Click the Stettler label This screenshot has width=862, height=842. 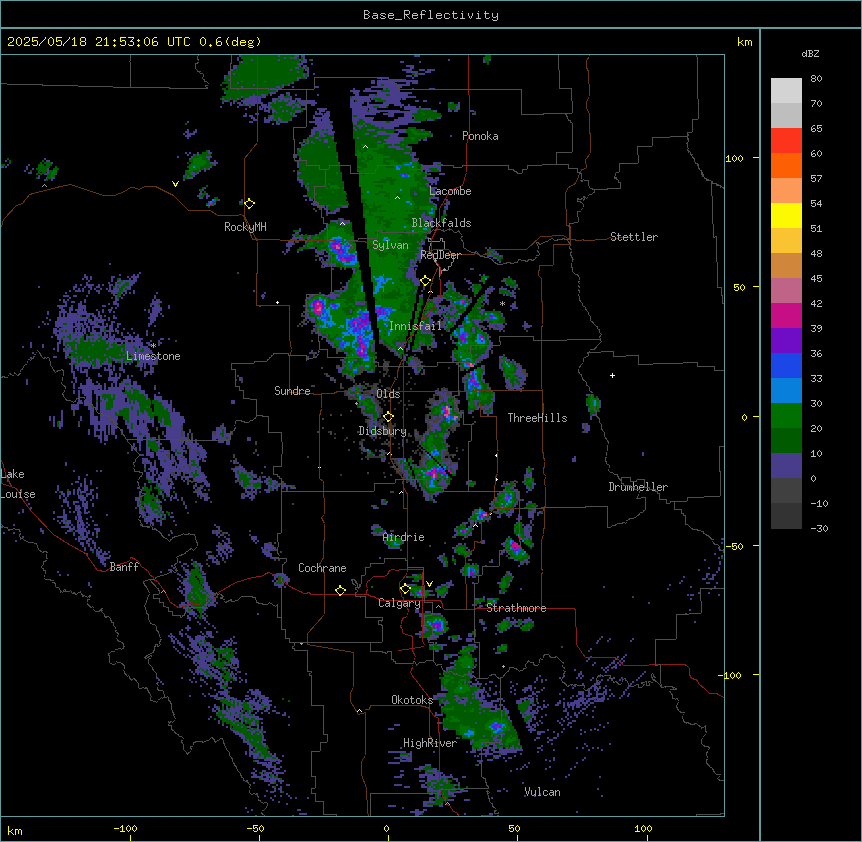[634, 237]
